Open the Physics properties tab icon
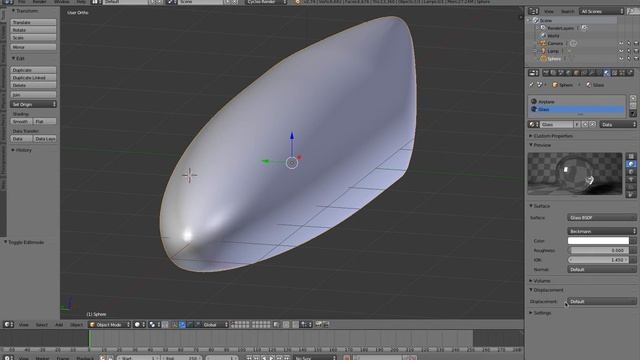Screen dimensions: 640x360 [630, 73]
